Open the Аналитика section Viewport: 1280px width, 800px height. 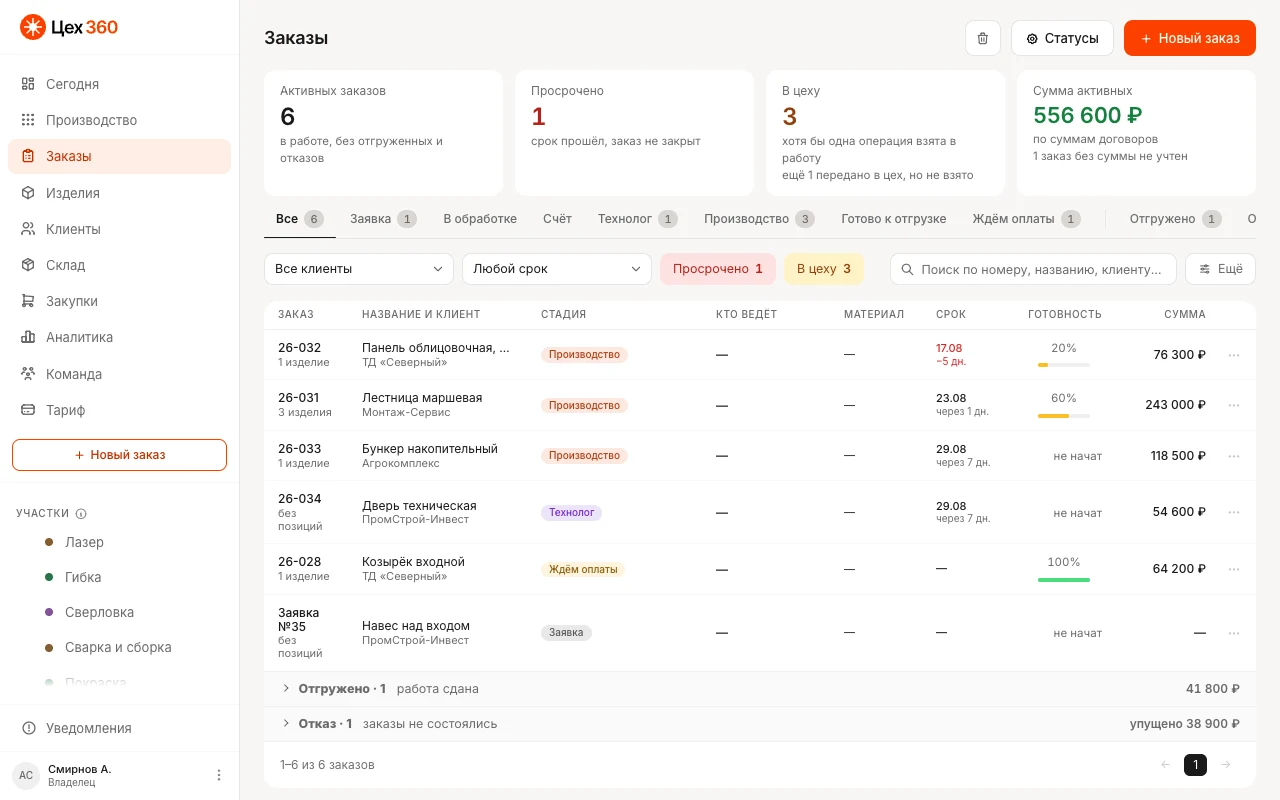click(x=119, y=337)
